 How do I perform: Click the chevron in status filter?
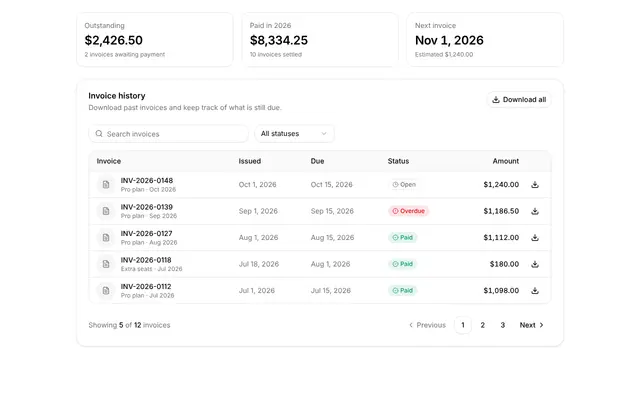(x=324, y=133)
